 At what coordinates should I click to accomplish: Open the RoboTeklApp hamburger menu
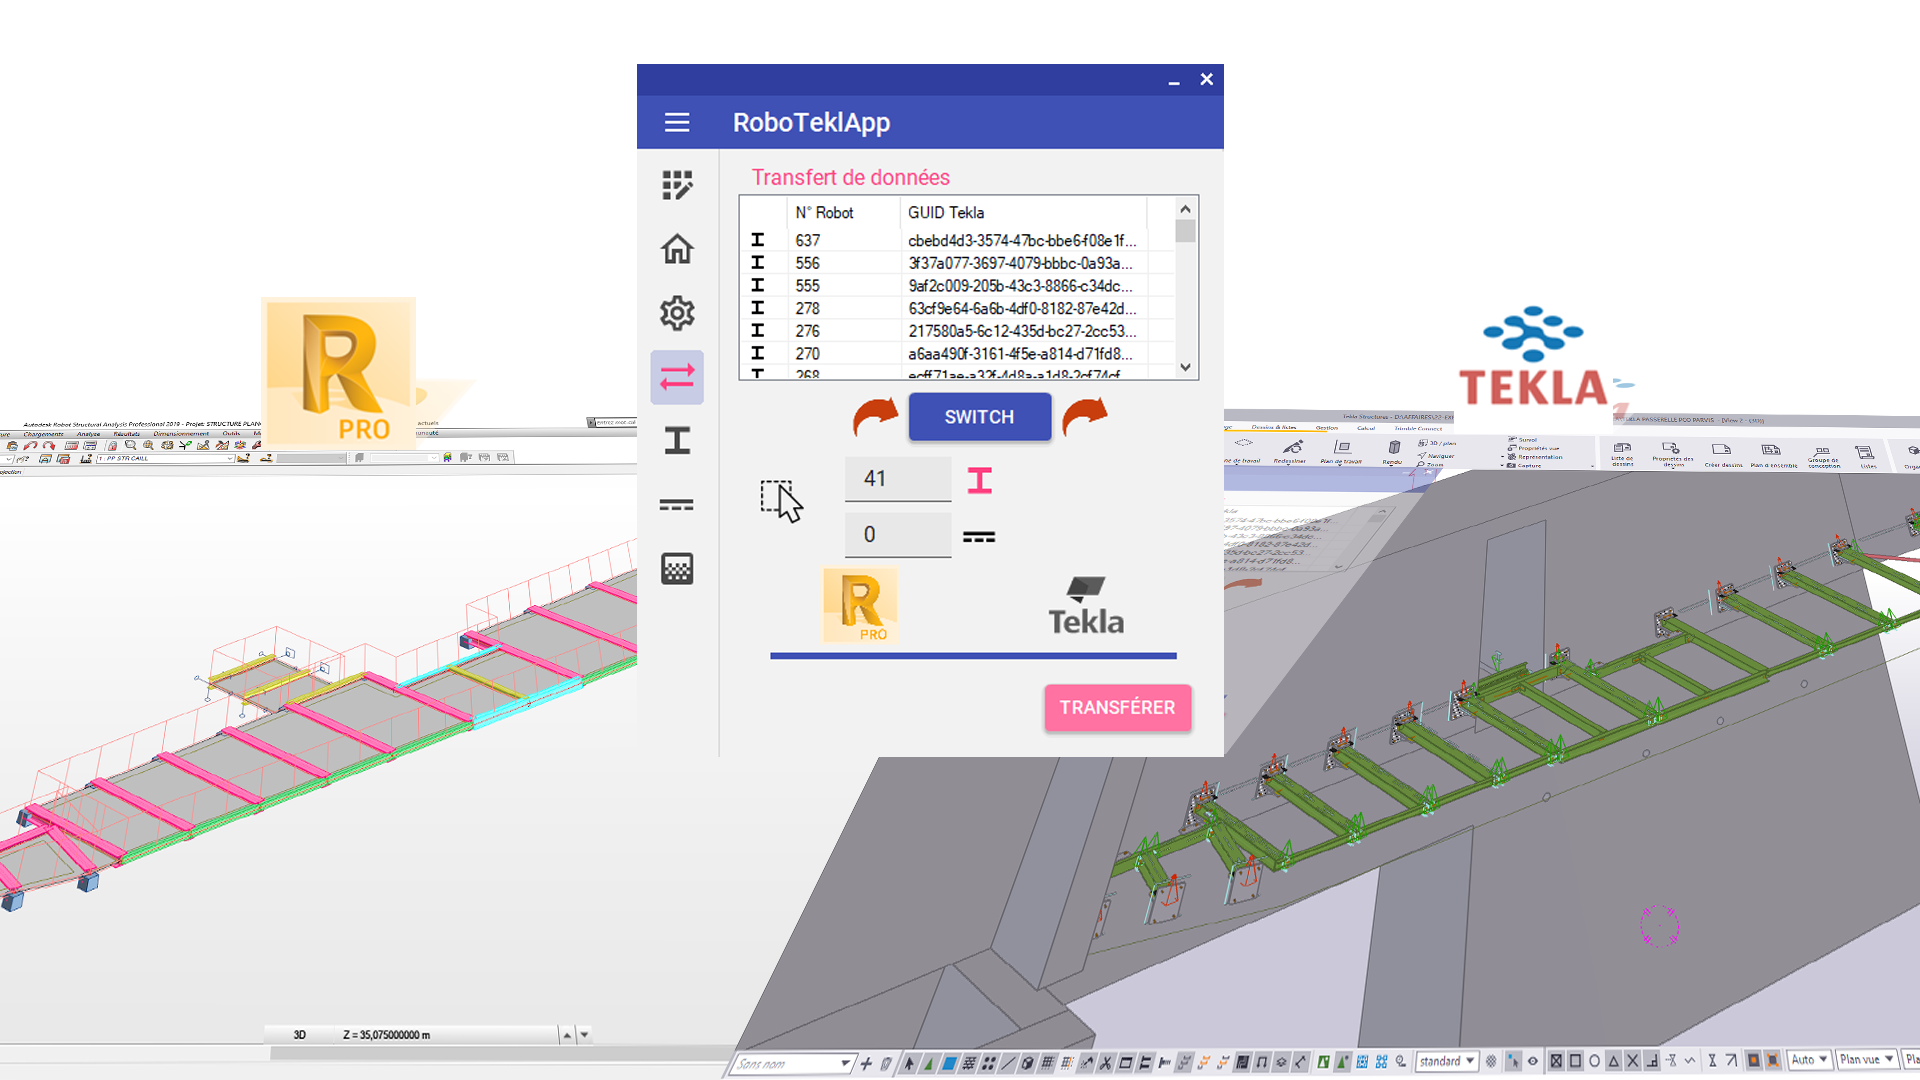point(677,122)
